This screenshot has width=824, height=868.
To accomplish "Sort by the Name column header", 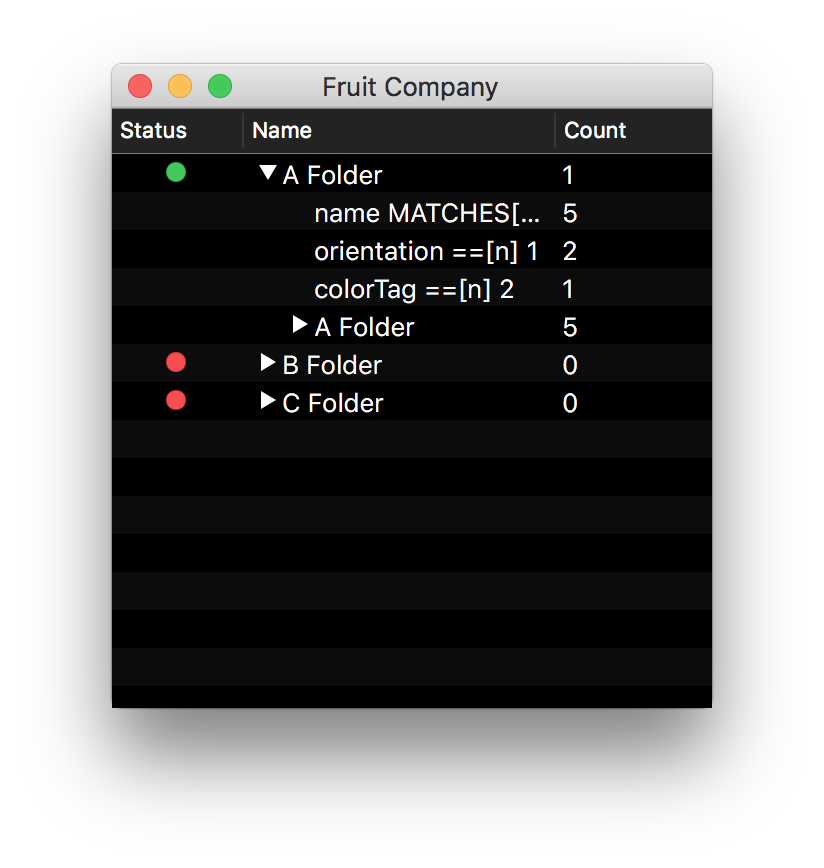I will pyautogui.click(x=282, y=131).
